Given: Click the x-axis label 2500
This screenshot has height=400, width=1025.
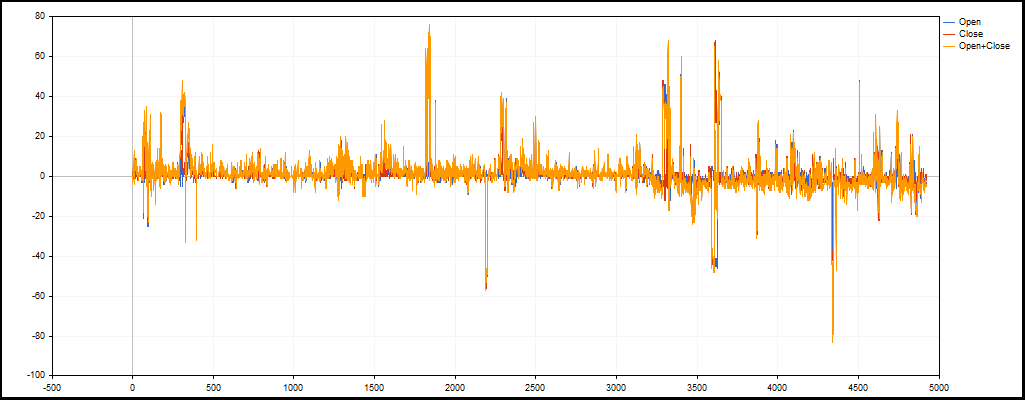Looking at the screenshot, I should [535, 387].
